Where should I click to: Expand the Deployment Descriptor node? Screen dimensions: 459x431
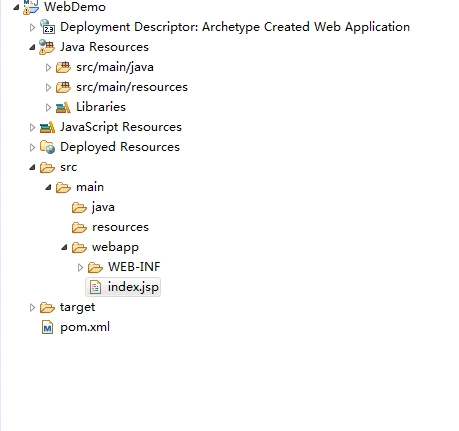pyautogui.click(x=32, y=27)
